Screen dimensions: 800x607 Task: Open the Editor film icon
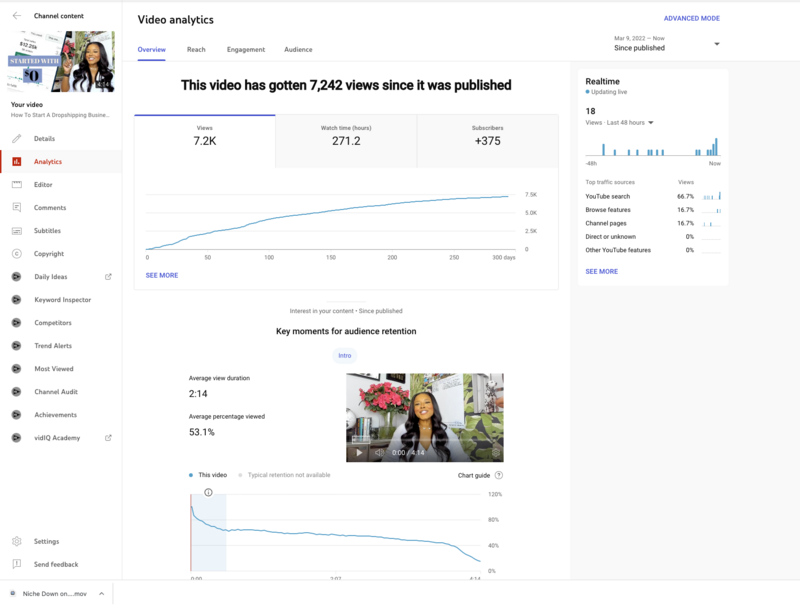[x=17, y=185]
